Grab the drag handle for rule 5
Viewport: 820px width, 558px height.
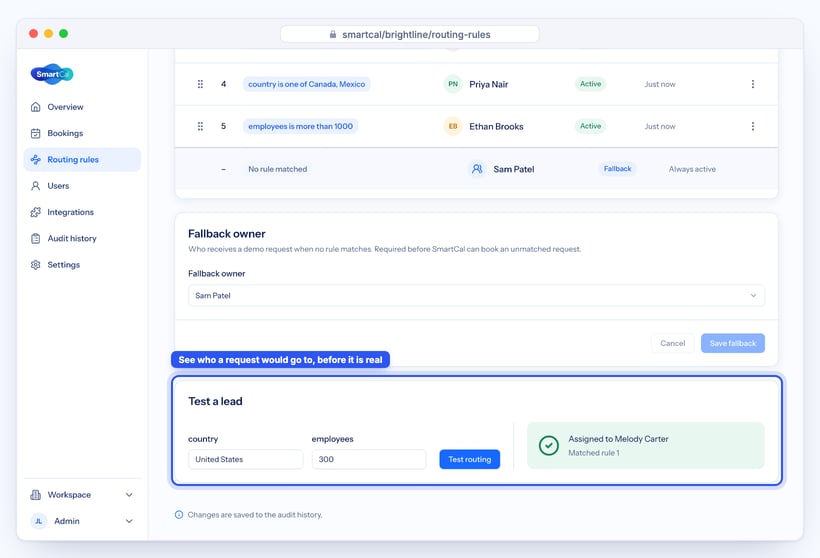(x=200, y=126)
